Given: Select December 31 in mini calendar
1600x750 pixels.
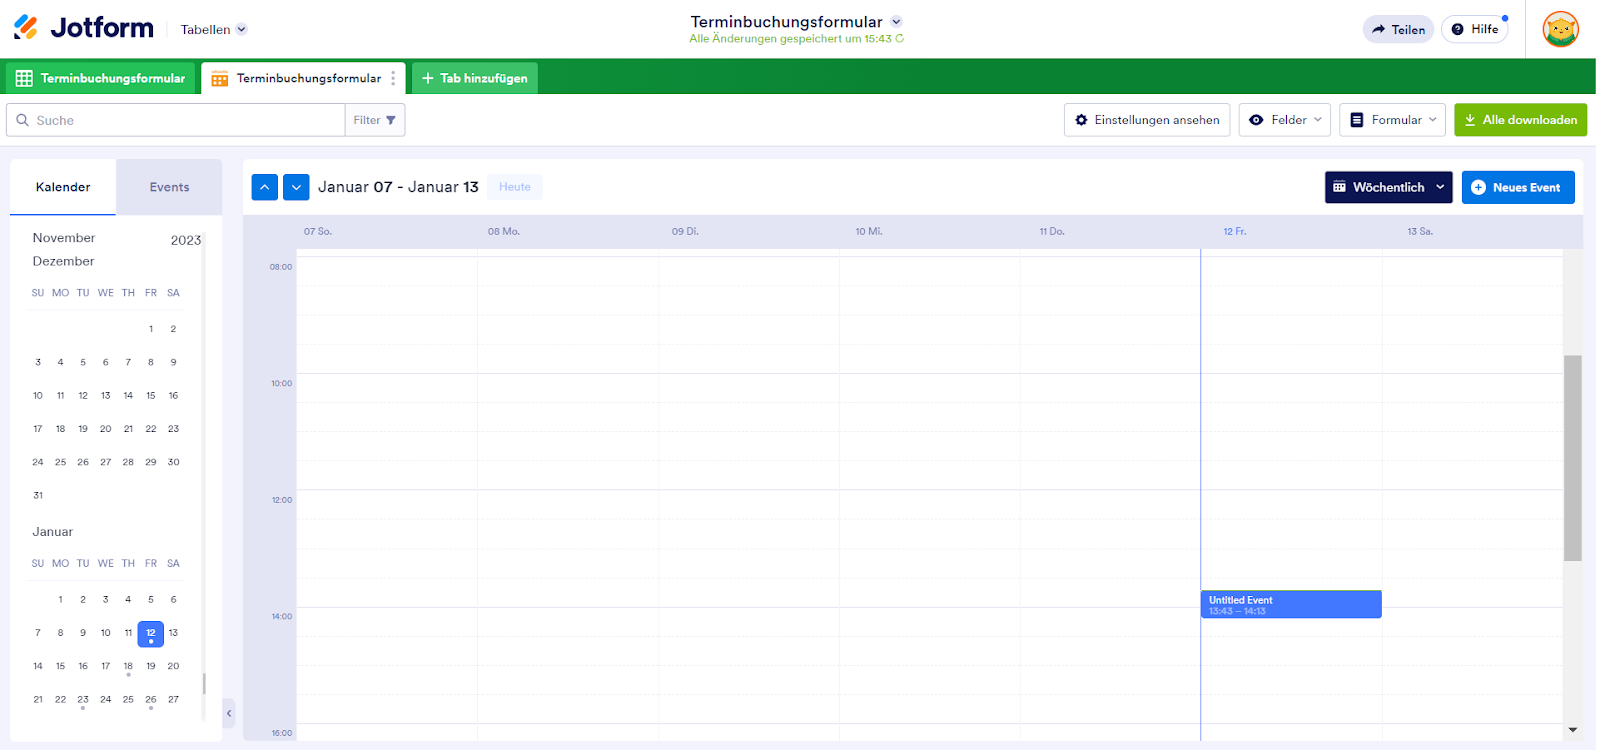Looking at the screenshot, I should click(x=38, y=495).
